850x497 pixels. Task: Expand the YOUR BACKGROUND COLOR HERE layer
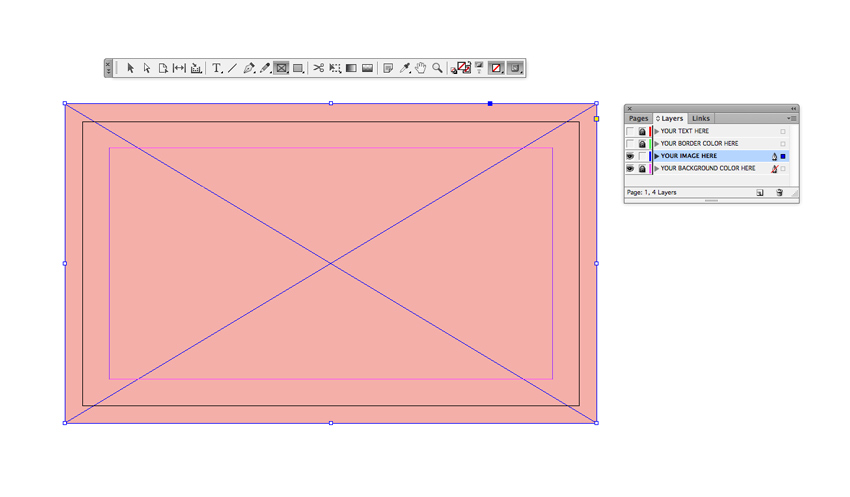[656, 169]
